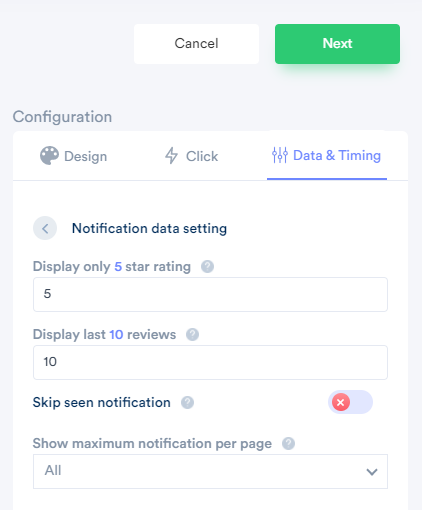
Task: Expand the maximum notification per page dropdown
Action: pos(210,471)
